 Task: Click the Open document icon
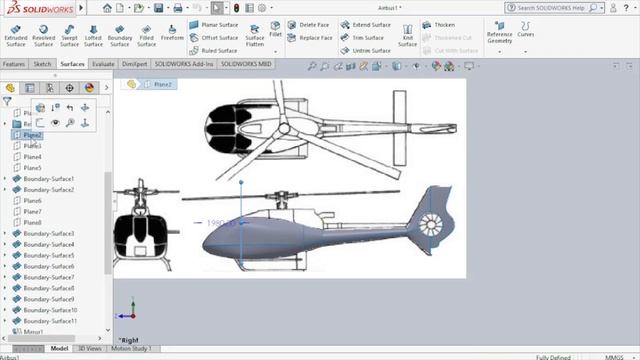coord(138,8)
